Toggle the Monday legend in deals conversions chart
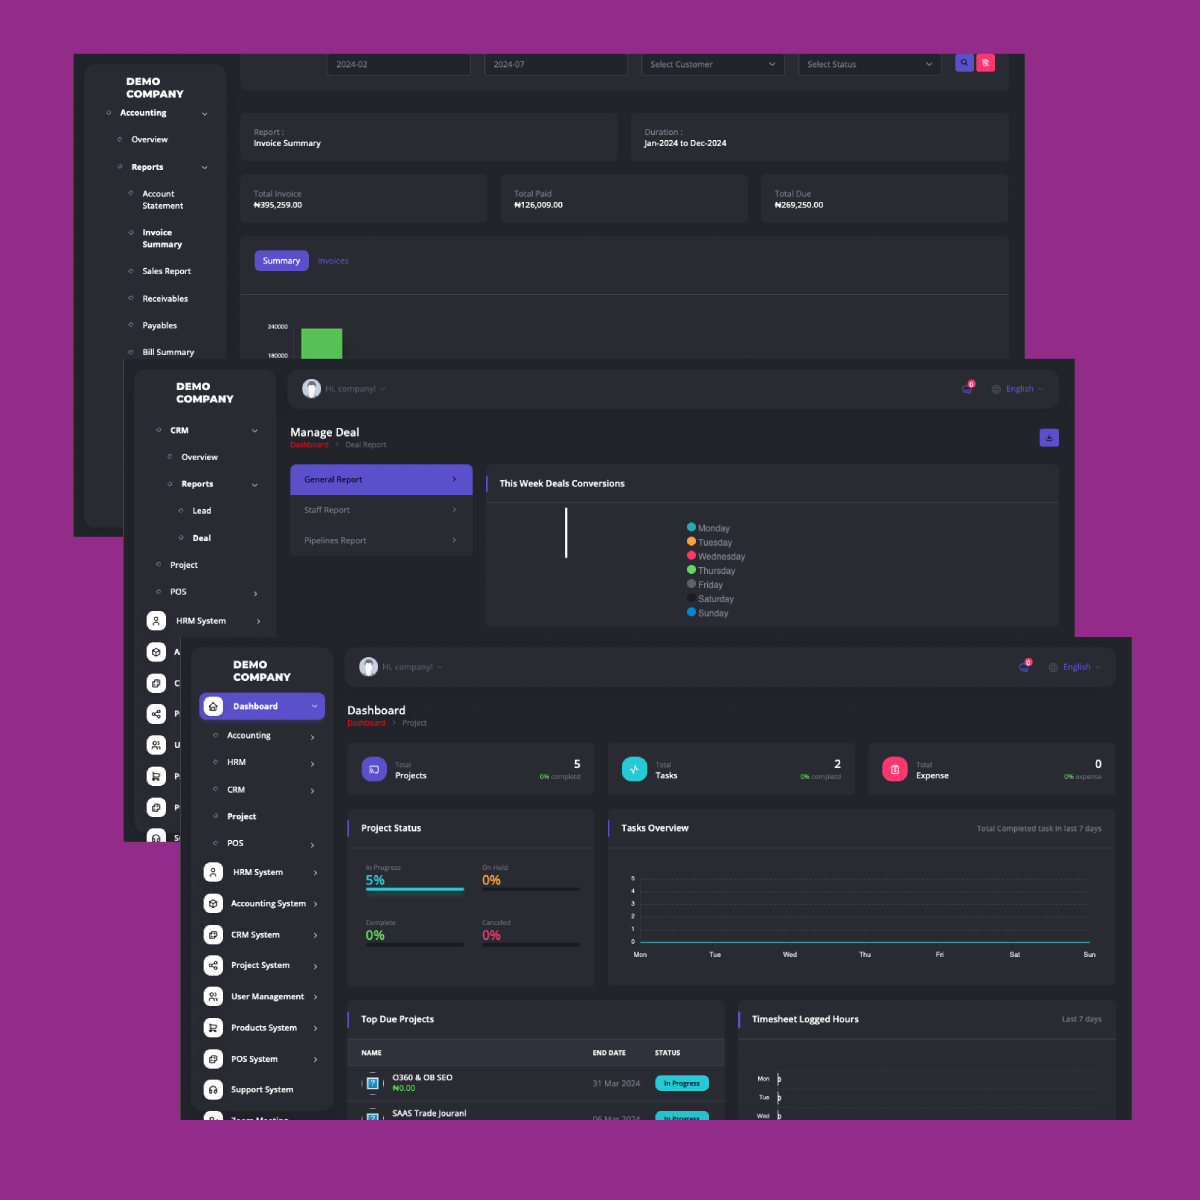 [x=708, y=527]
